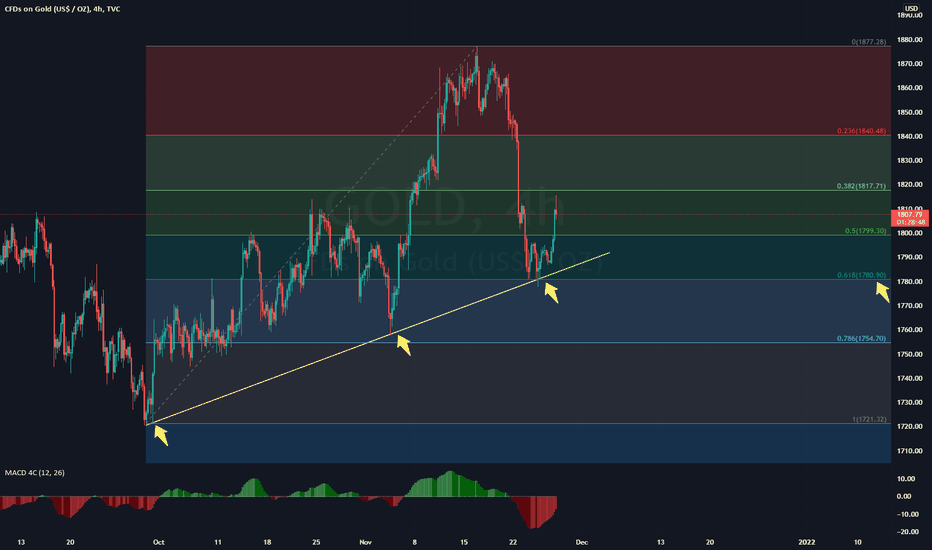Click 1820.00 on the price axis
Image resolution: width=932 pixels, height=550 pixels.
pyautogui.click(x=909, y=185)
